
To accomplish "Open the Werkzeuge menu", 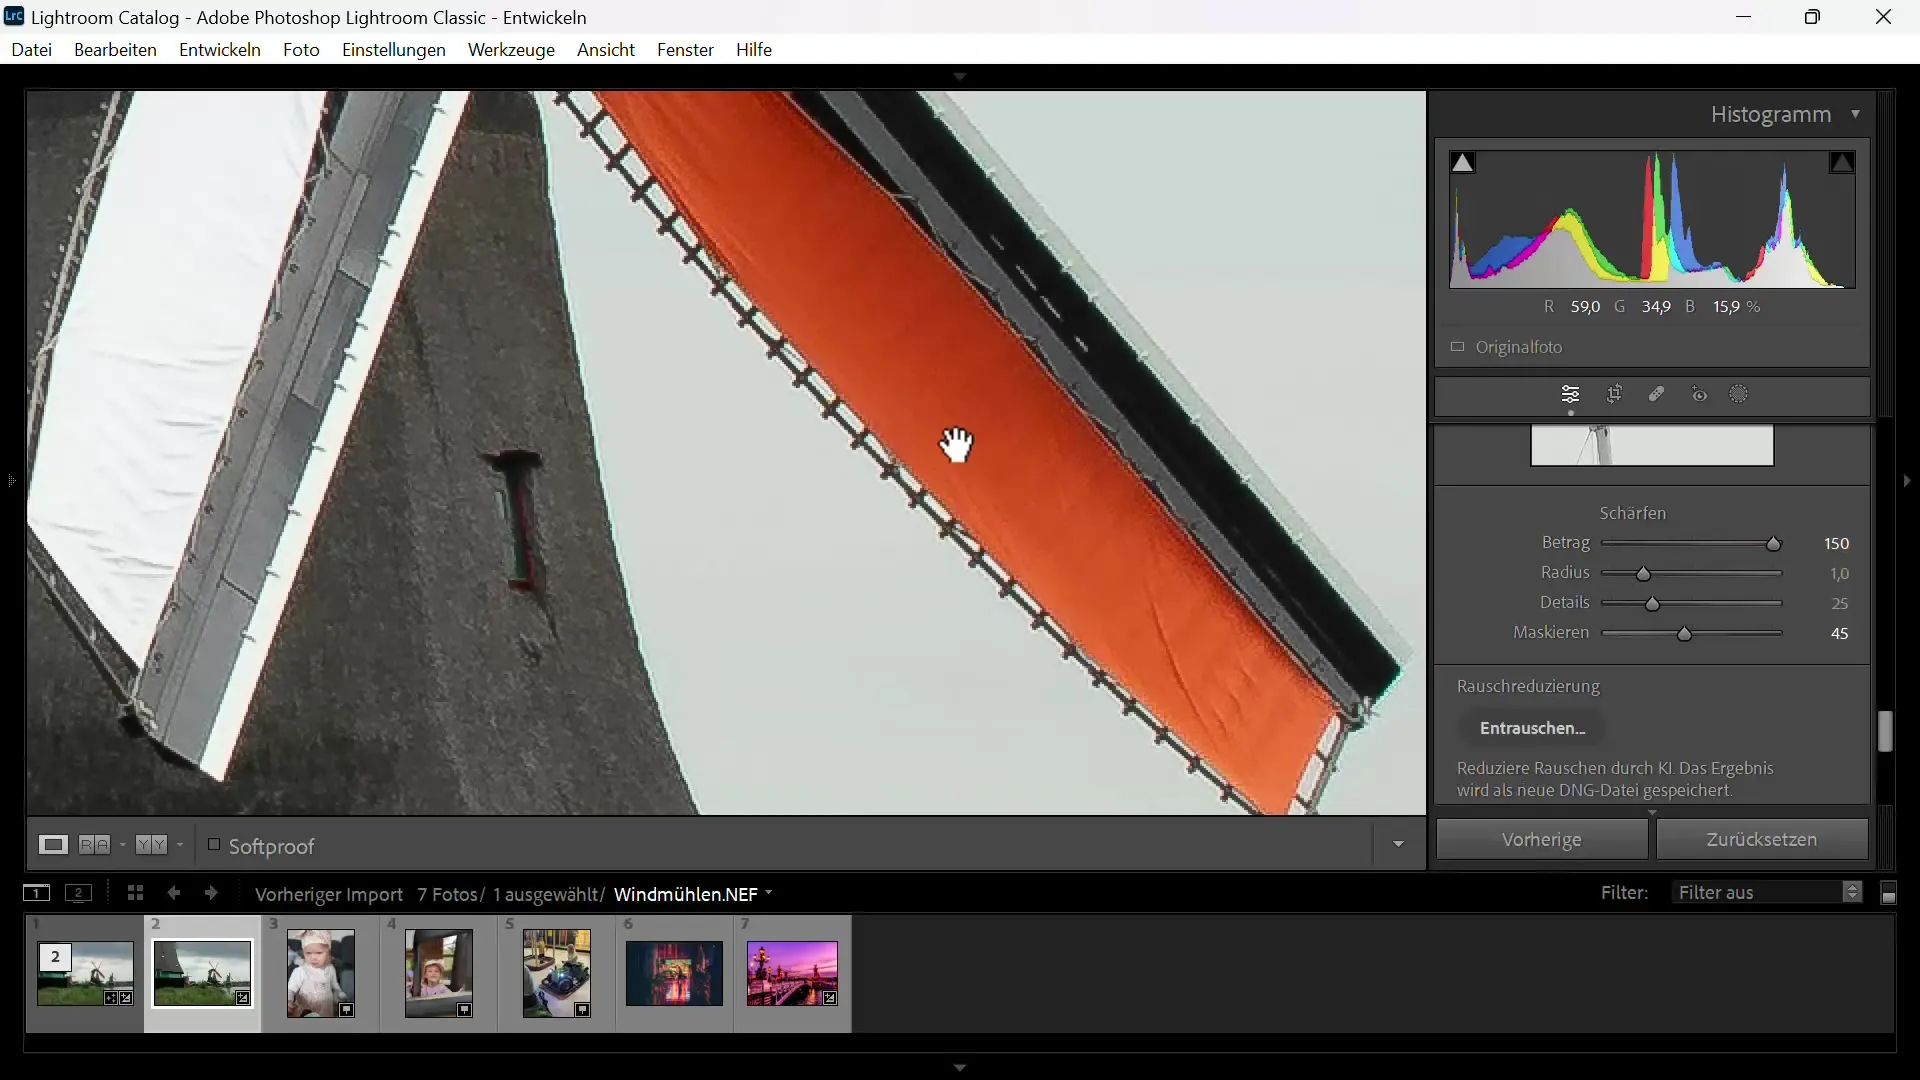I will [x=511, y=50].
